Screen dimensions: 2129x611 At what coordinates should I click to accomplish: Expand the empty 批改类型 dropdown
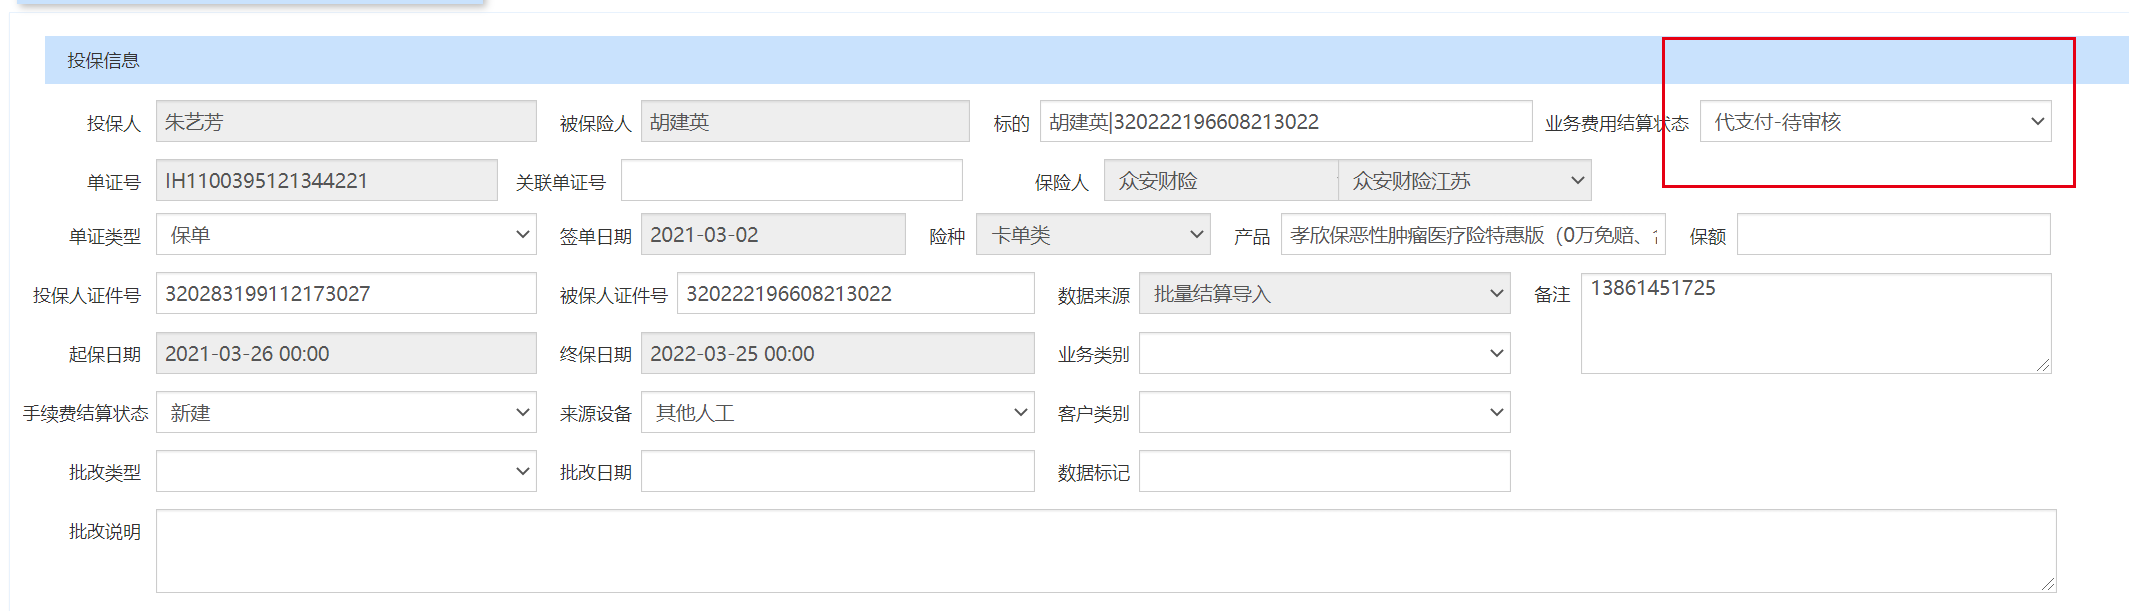pyautogui.click(x=346, y=471)
